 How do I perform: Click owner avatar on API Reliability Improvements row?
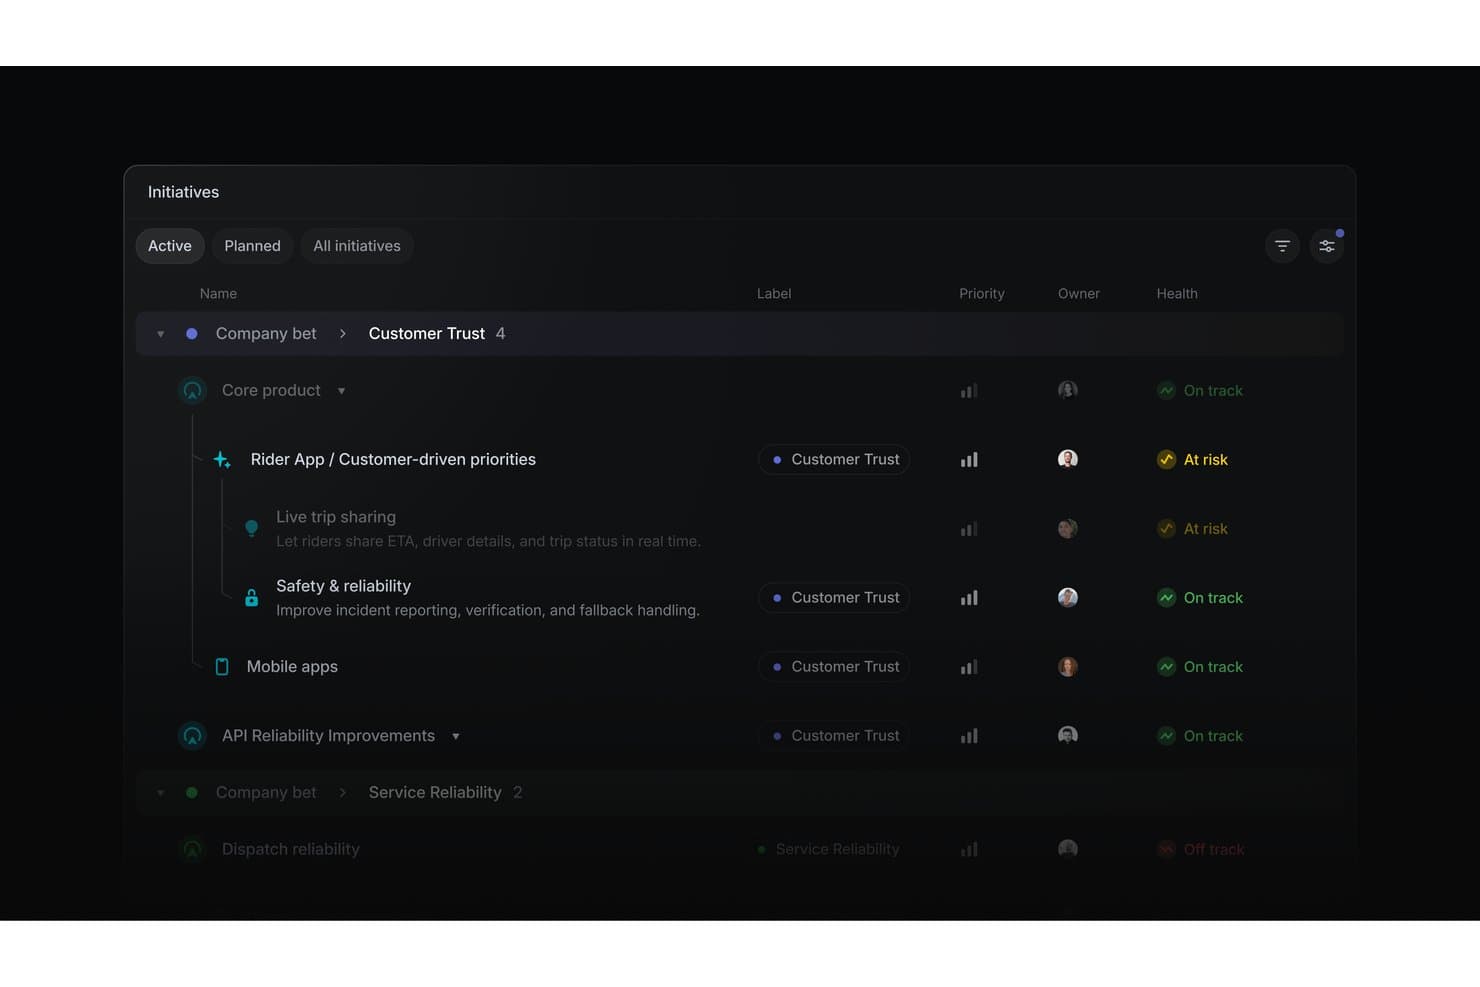(1068, 735)
